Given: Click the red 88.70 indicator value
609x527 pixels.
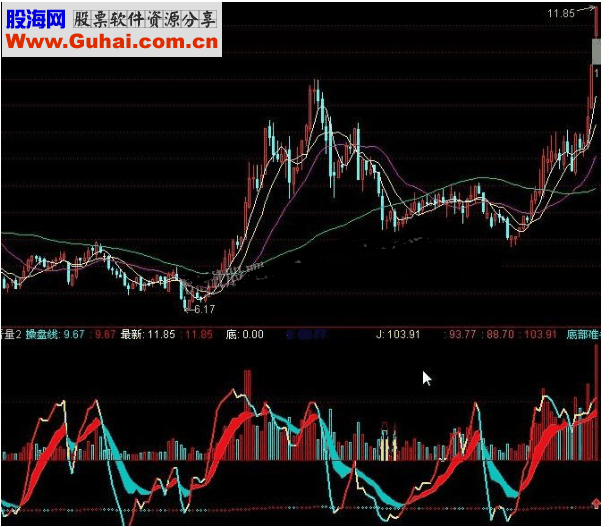Looking at the screenshot, I should click(x=500, y=334).
